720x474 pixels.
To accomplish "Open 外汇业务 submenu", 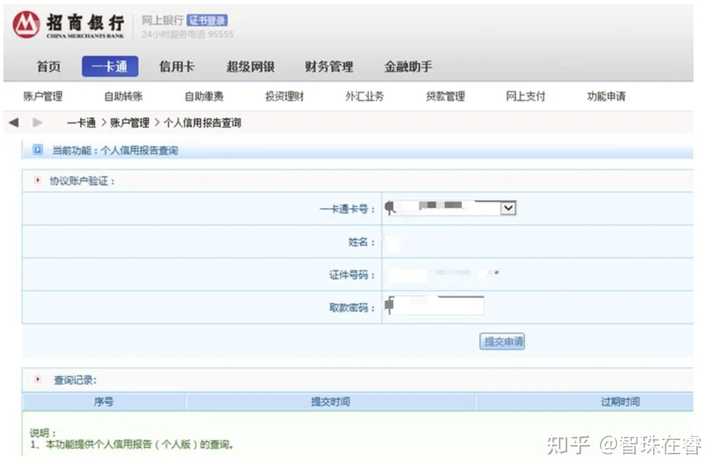I will click(365, 96).
